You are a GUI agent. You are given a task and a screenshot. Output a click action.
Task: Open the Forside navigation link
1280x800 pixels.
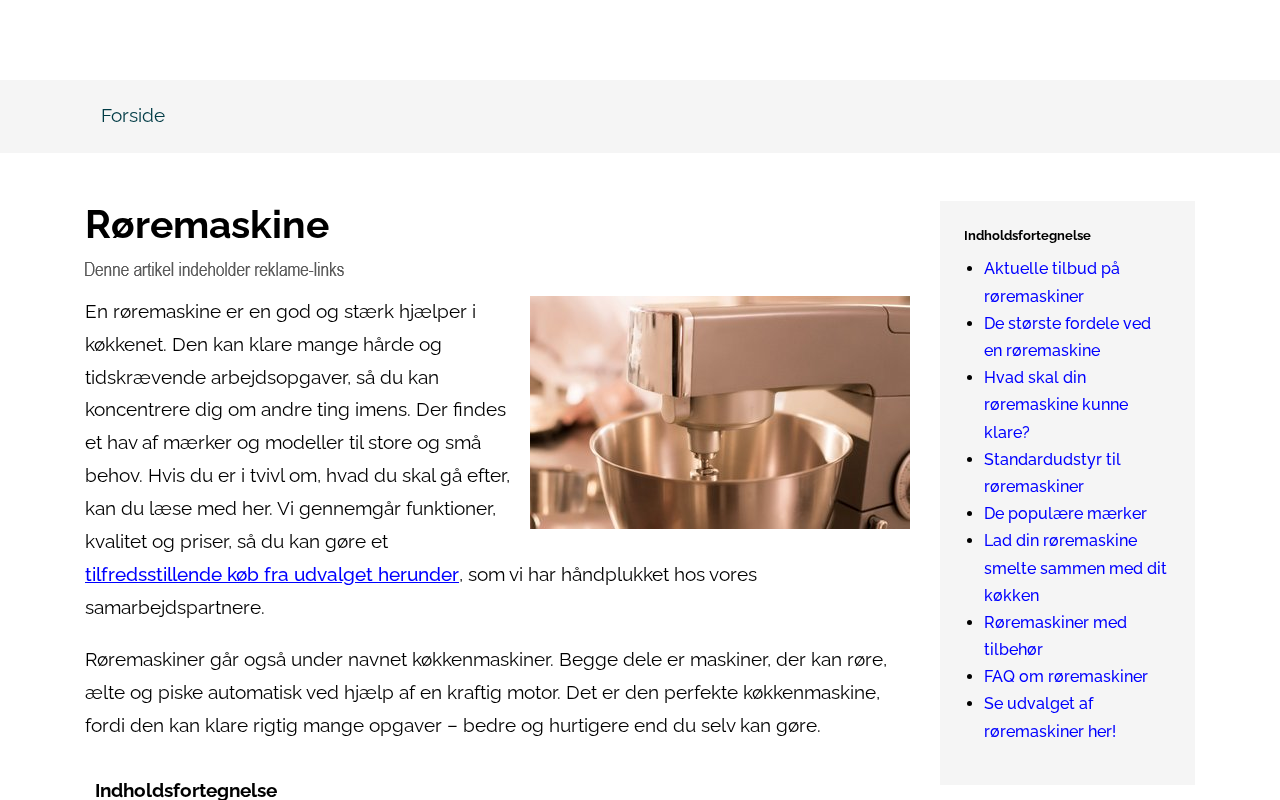click(133, 116)
